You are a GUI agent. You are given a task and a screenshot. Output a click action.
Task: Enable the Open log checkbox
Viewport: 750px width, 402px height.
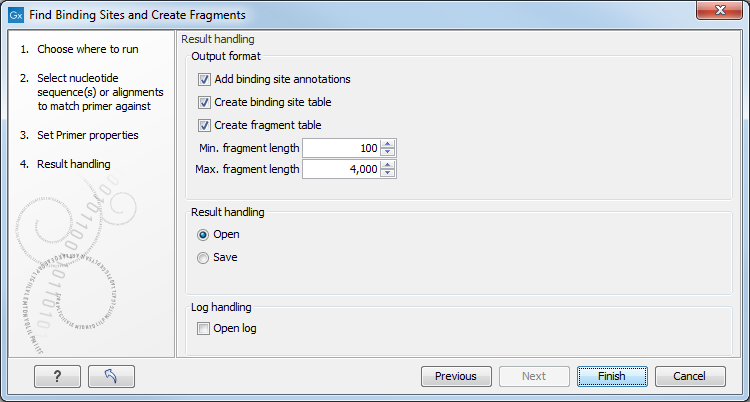pyautogui.click(x=204, y=328)
